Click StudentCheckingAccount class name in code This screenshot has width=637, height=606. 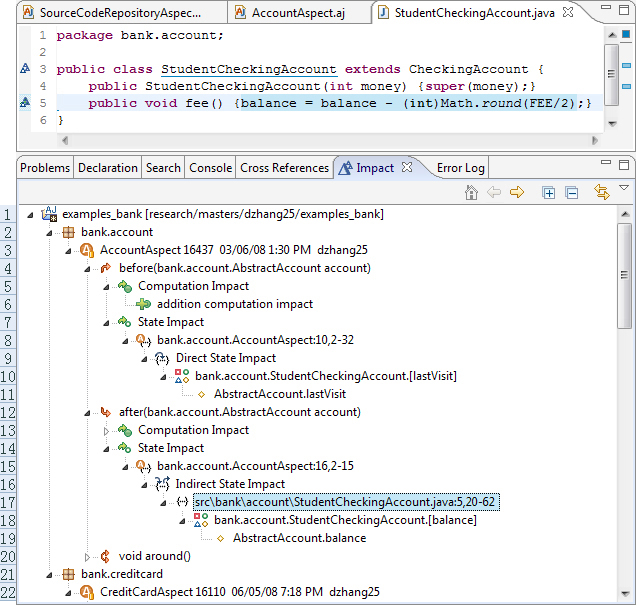pos(249,69)
